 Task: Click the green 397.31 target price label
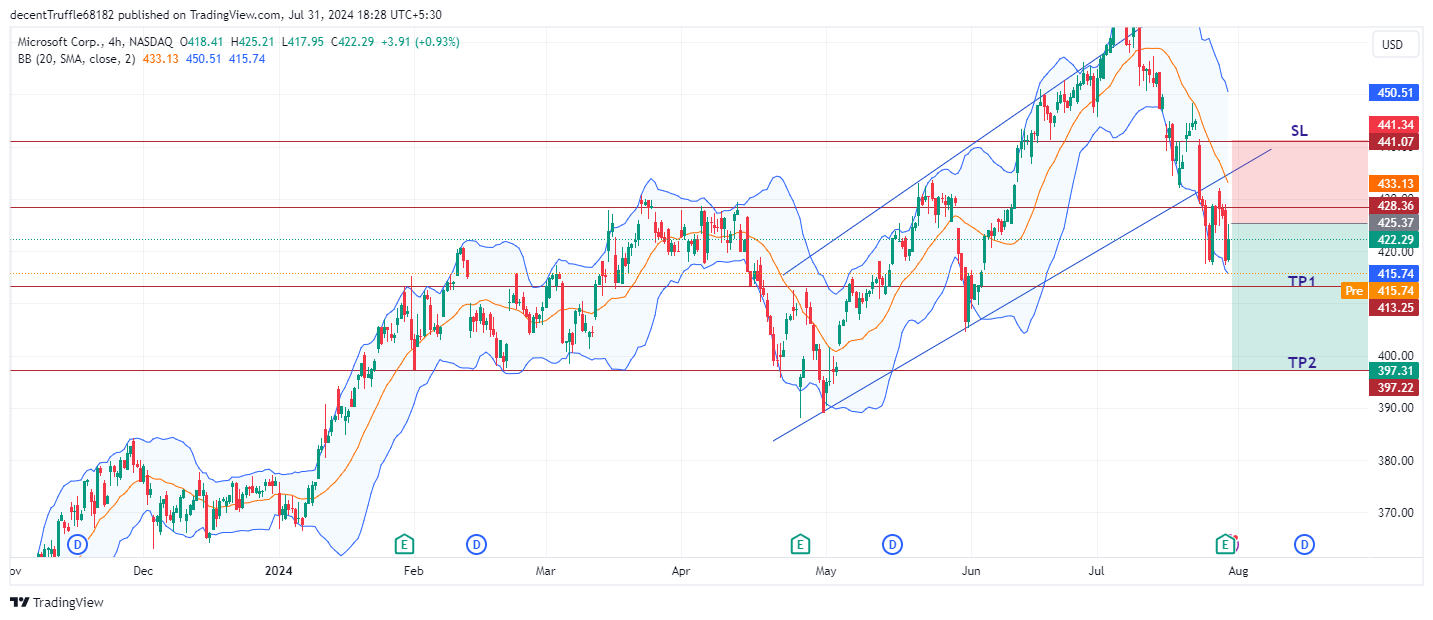(1395, 370)
